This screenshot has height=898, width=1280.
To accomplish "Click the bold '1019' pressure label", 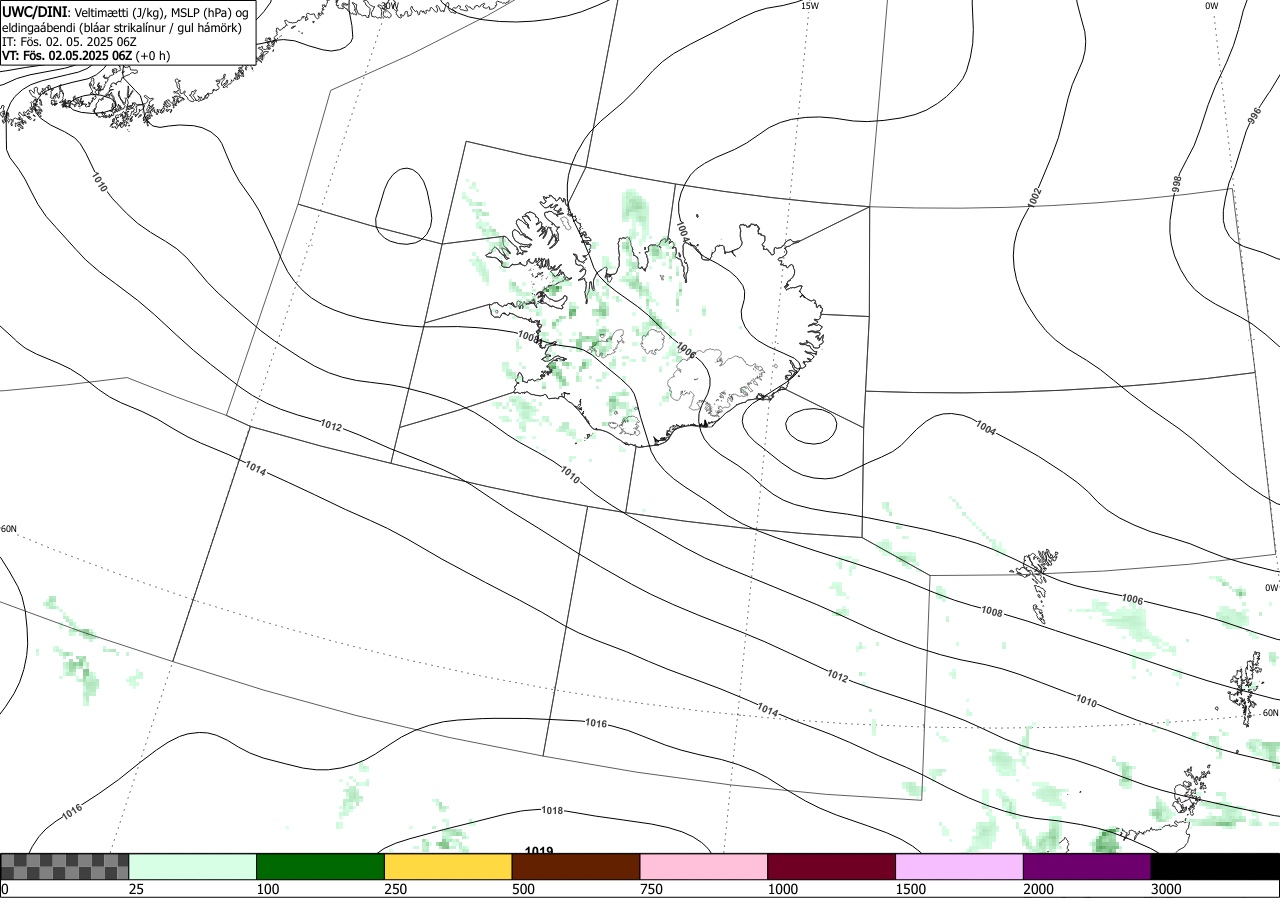I will click(539, 851).
